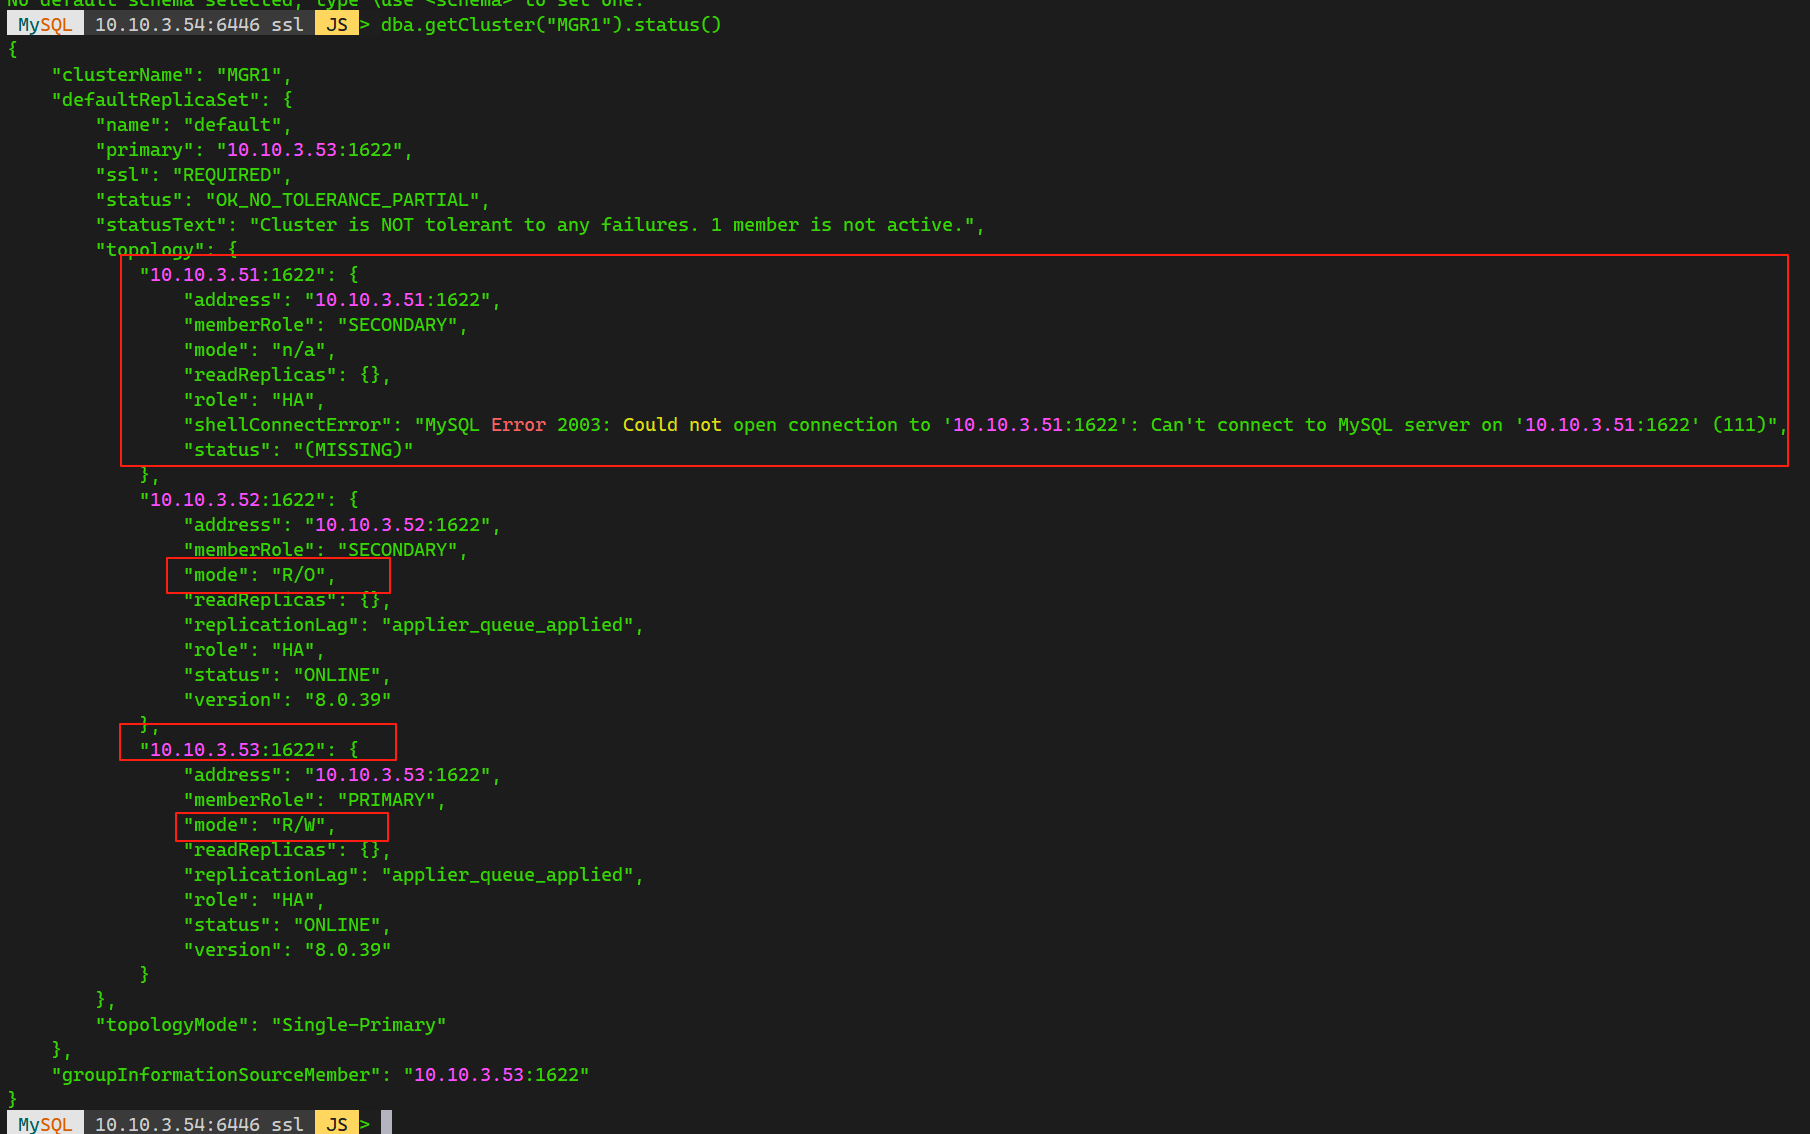1810x1134 pixels.
Task: Click replicationLag line under 10.10.3.53 node
Action: click(413, 875)
